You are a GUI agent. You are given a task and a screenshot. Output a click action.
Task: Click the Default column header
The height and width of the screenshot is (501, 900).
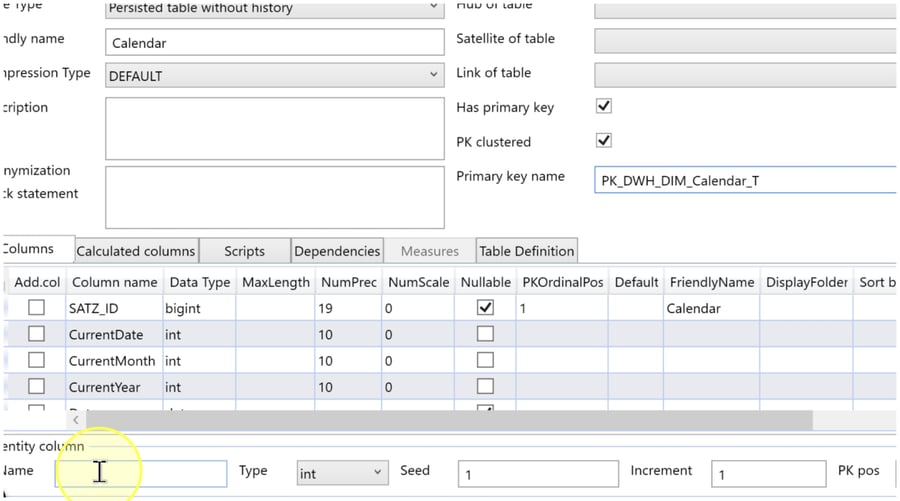tap(636, 282)
